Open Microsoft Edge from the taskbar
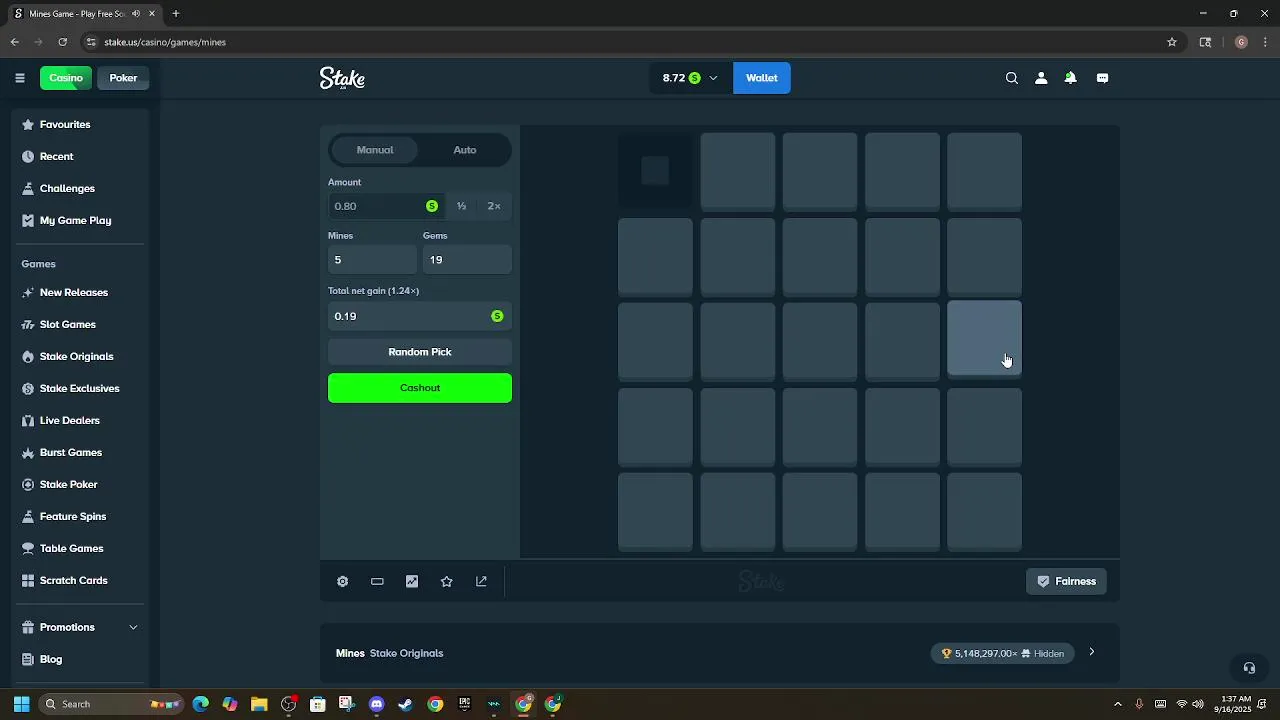Screen dimensions: 1280x720 pyautogui.click(x=201, y=704)
